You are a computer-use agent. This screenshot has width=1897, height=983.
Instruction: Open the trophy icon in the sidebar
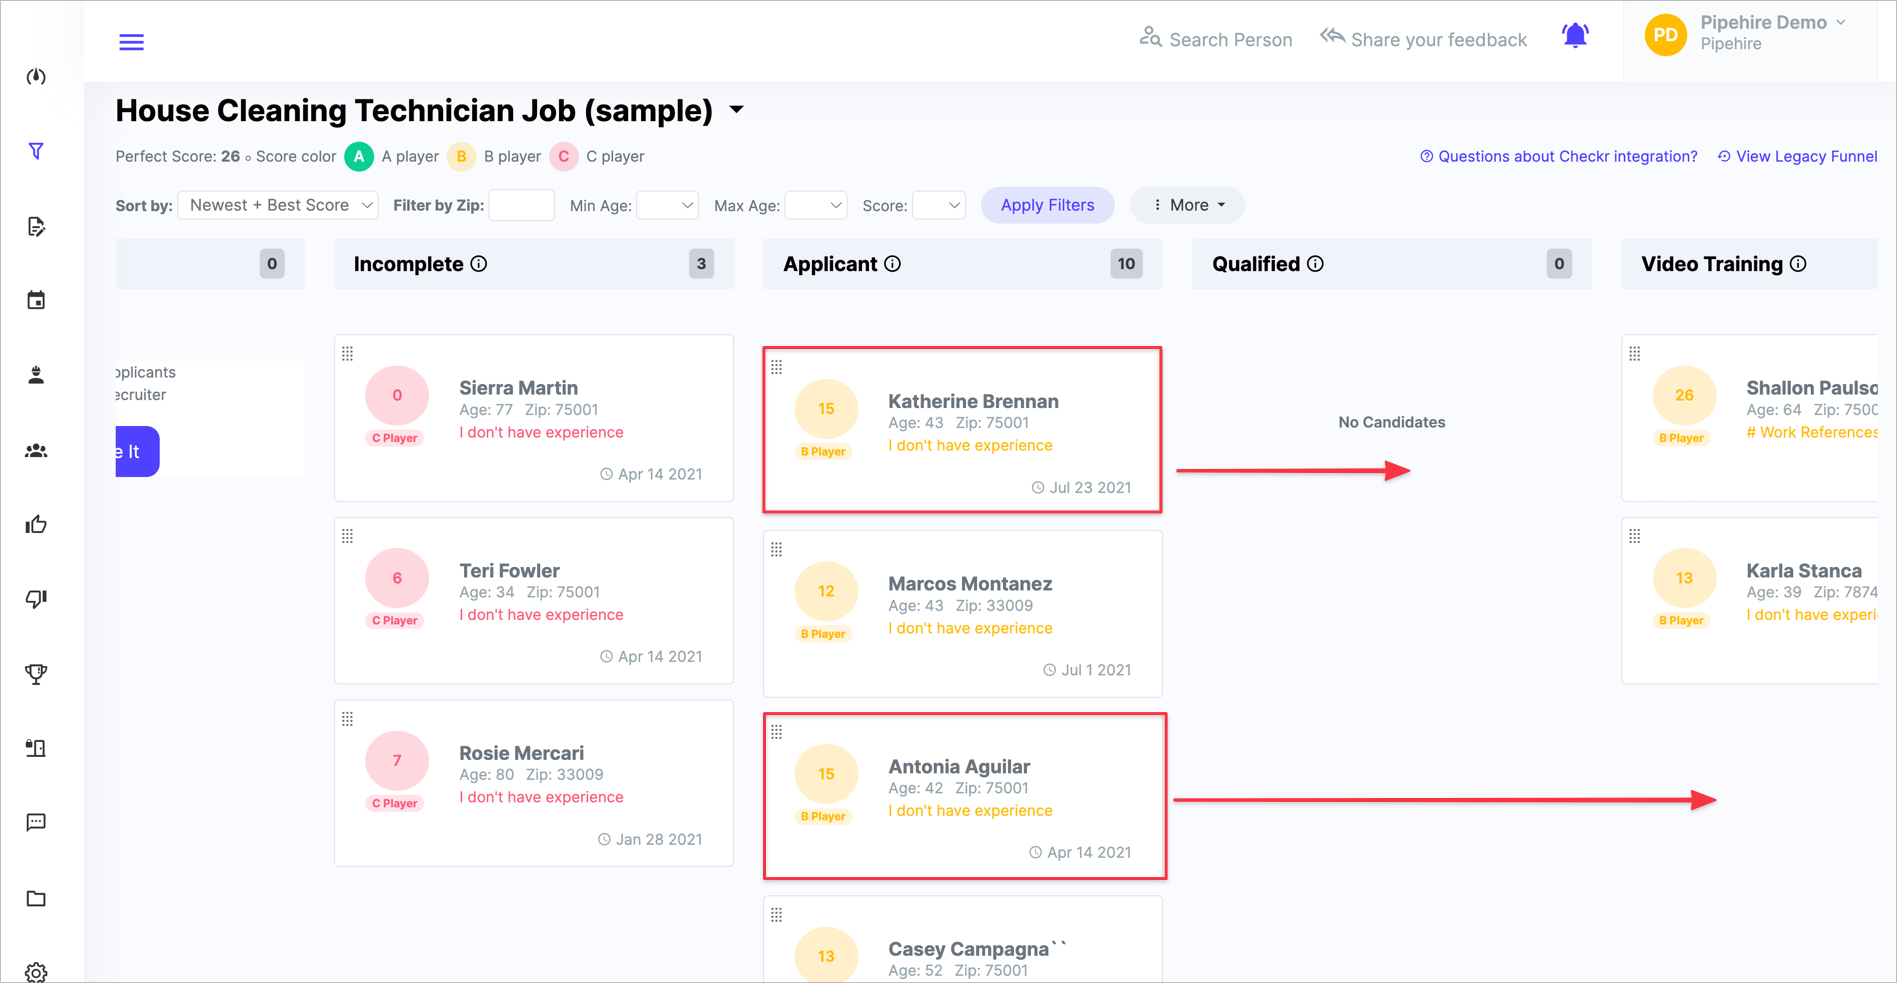pyautogui.click(x=36, y=673)
